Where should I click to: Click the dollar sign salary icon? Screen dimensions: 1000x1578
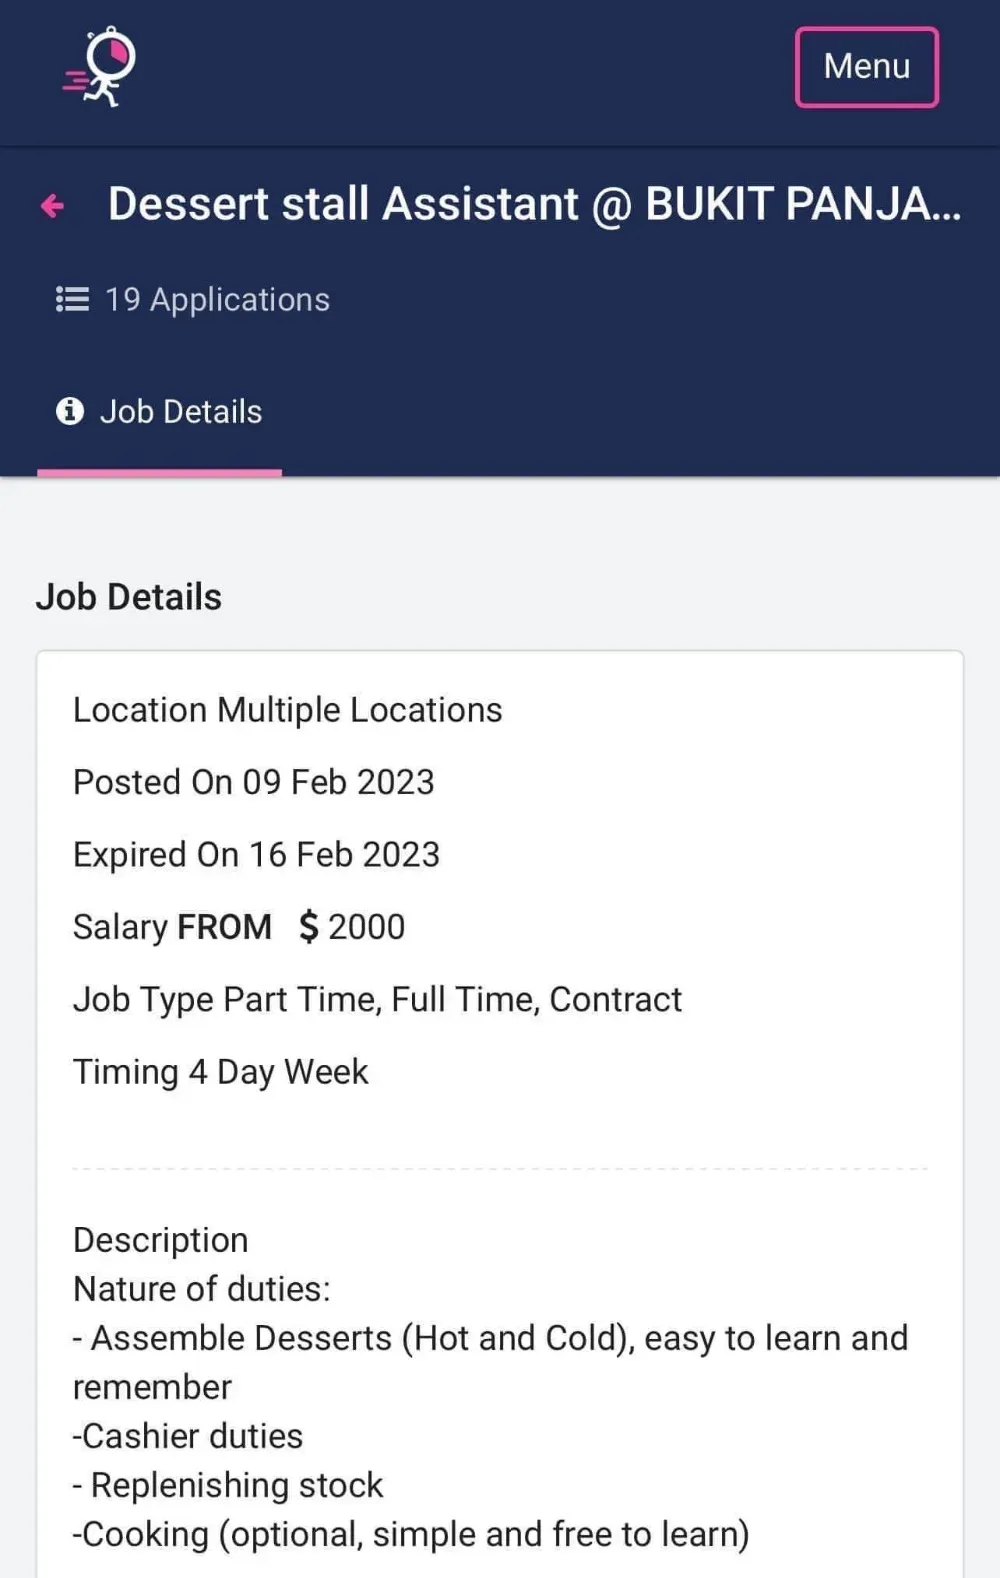(309, 927)
